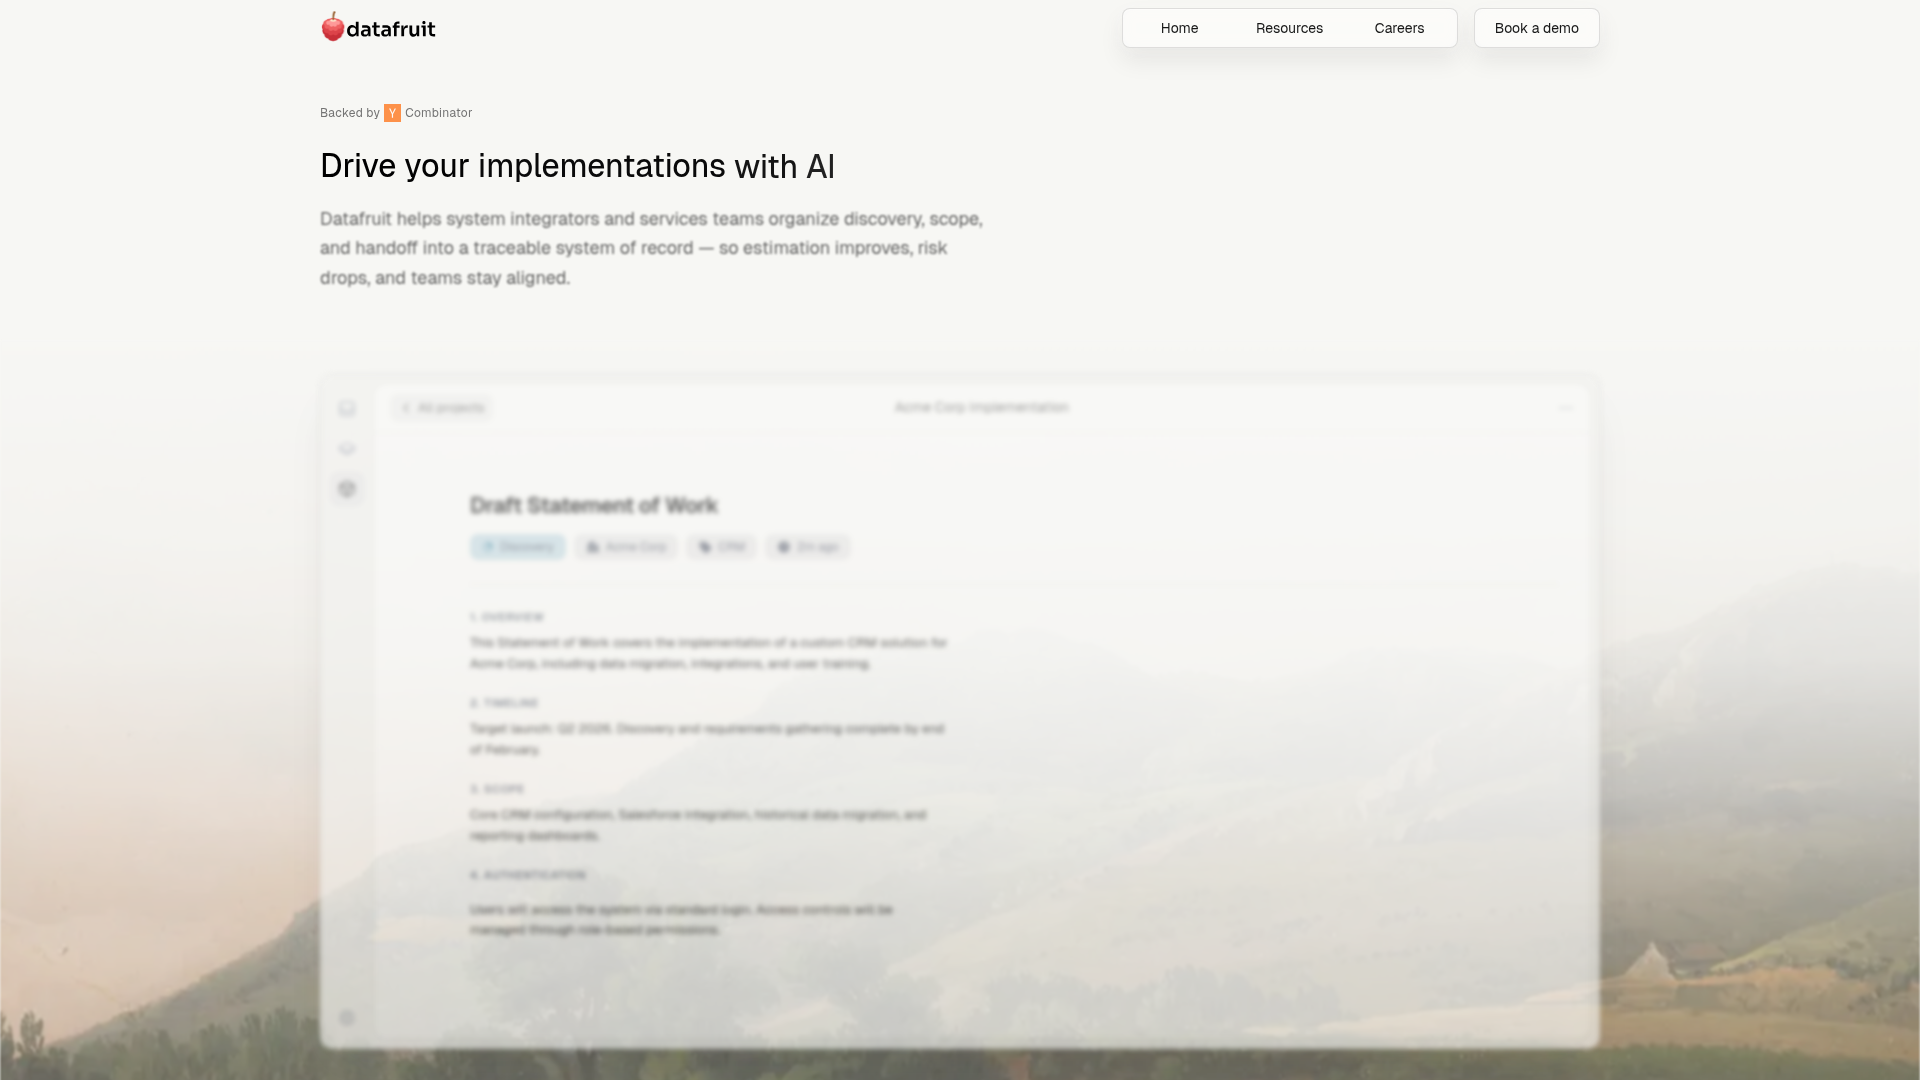The width and height of the screenshot is (1920, 1080).
Task: Click the Book a demo button
Action: click(1537, 28)
